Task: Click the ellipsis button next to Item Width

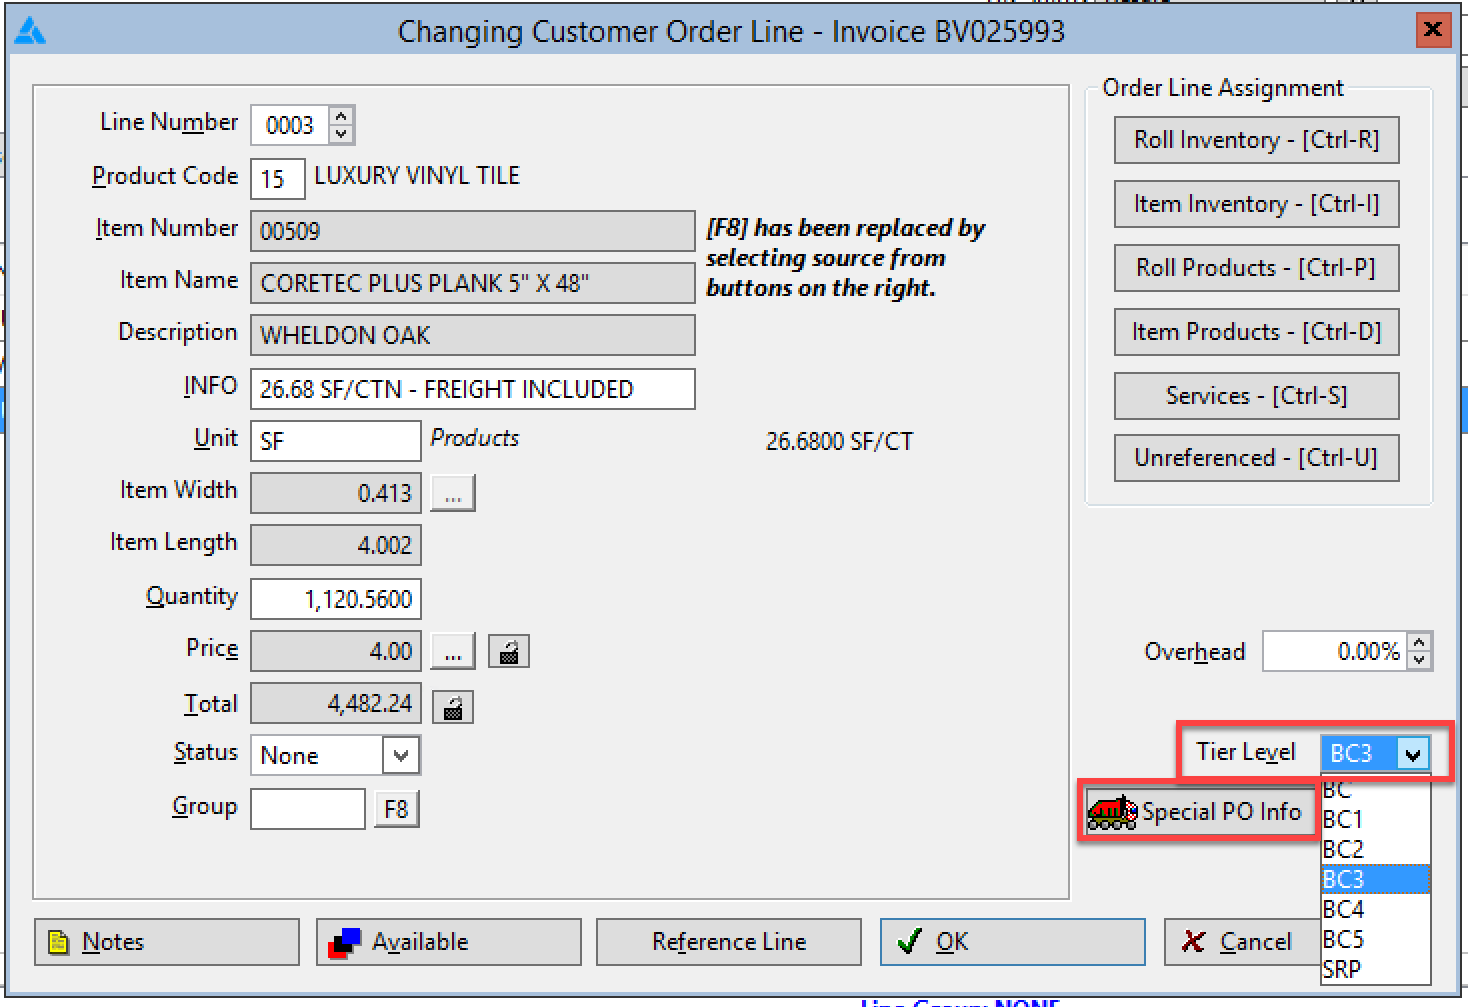Action: click(453, 493)
